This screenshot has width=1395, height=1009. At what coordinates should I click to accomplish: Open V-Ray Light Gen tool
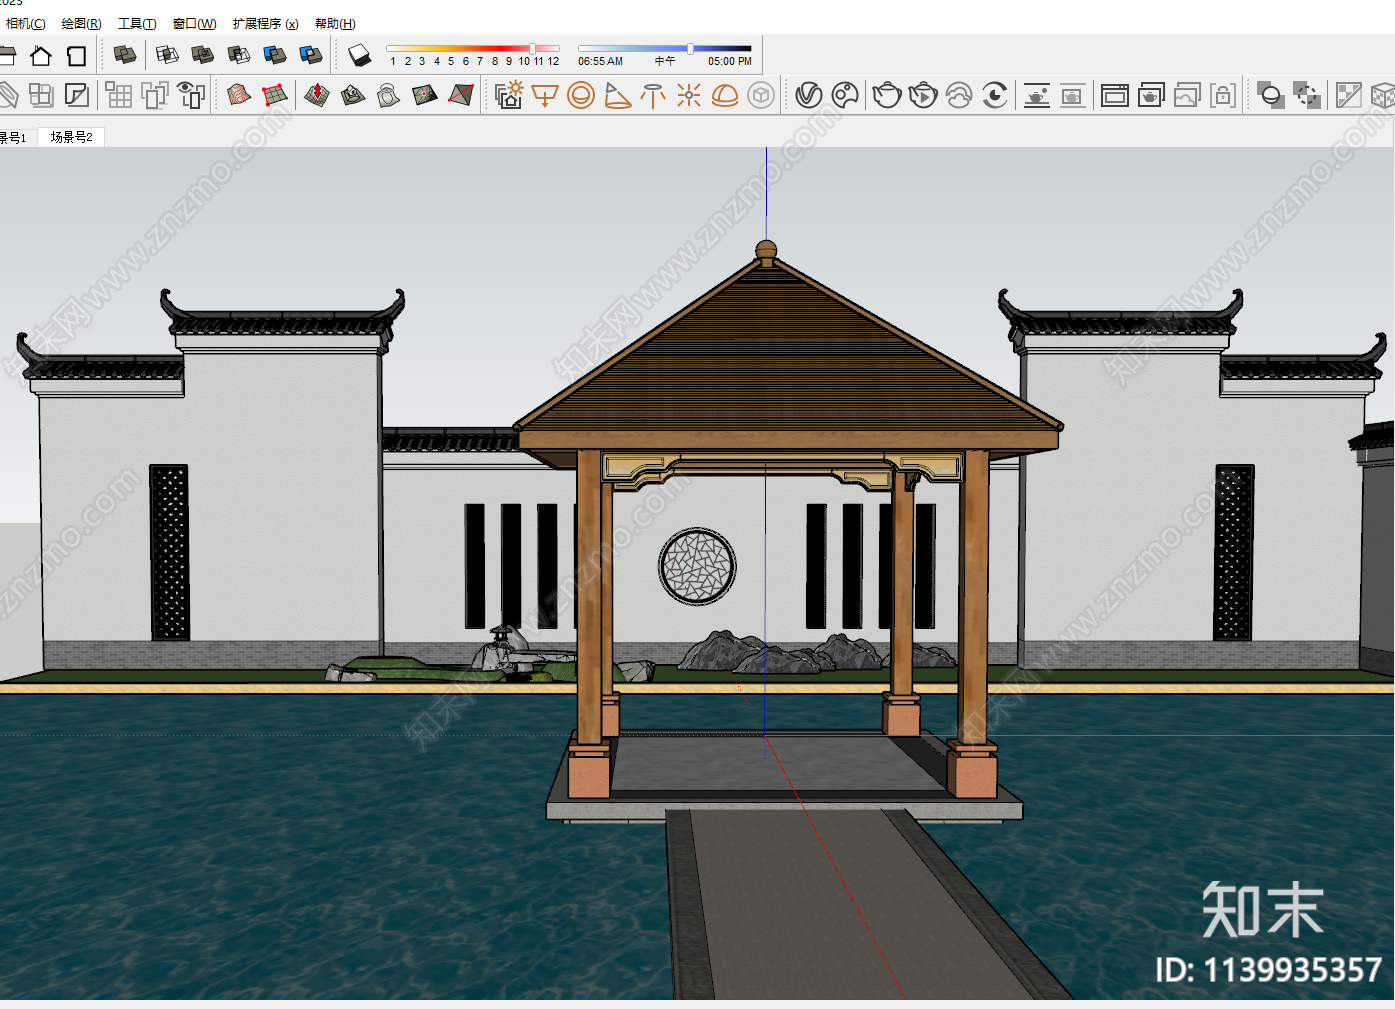pos(509,95)
